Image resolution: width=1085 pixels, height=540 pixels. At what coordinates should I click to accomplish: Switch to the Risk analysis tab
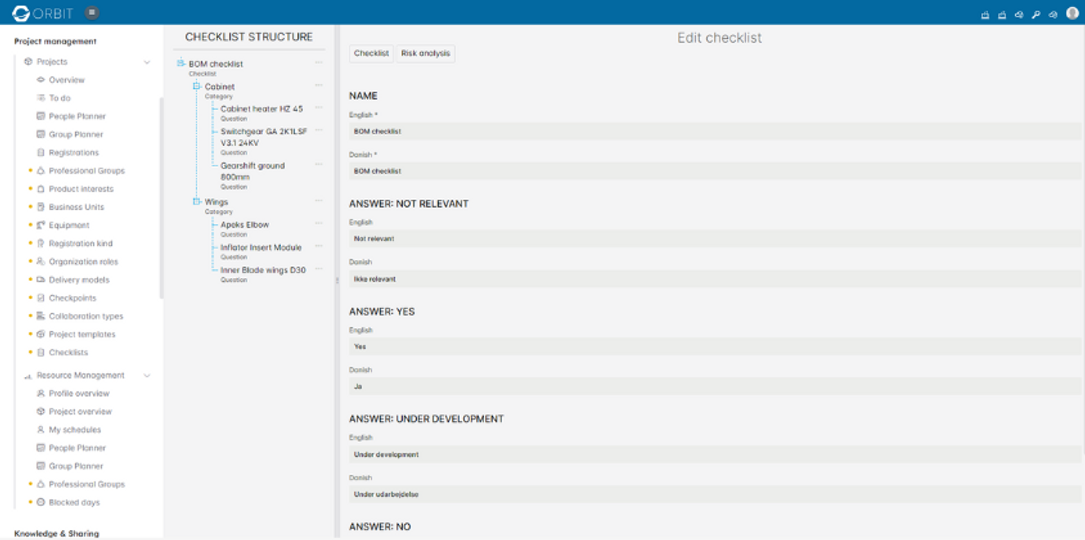pyautogui.click(x=426, y=53)
